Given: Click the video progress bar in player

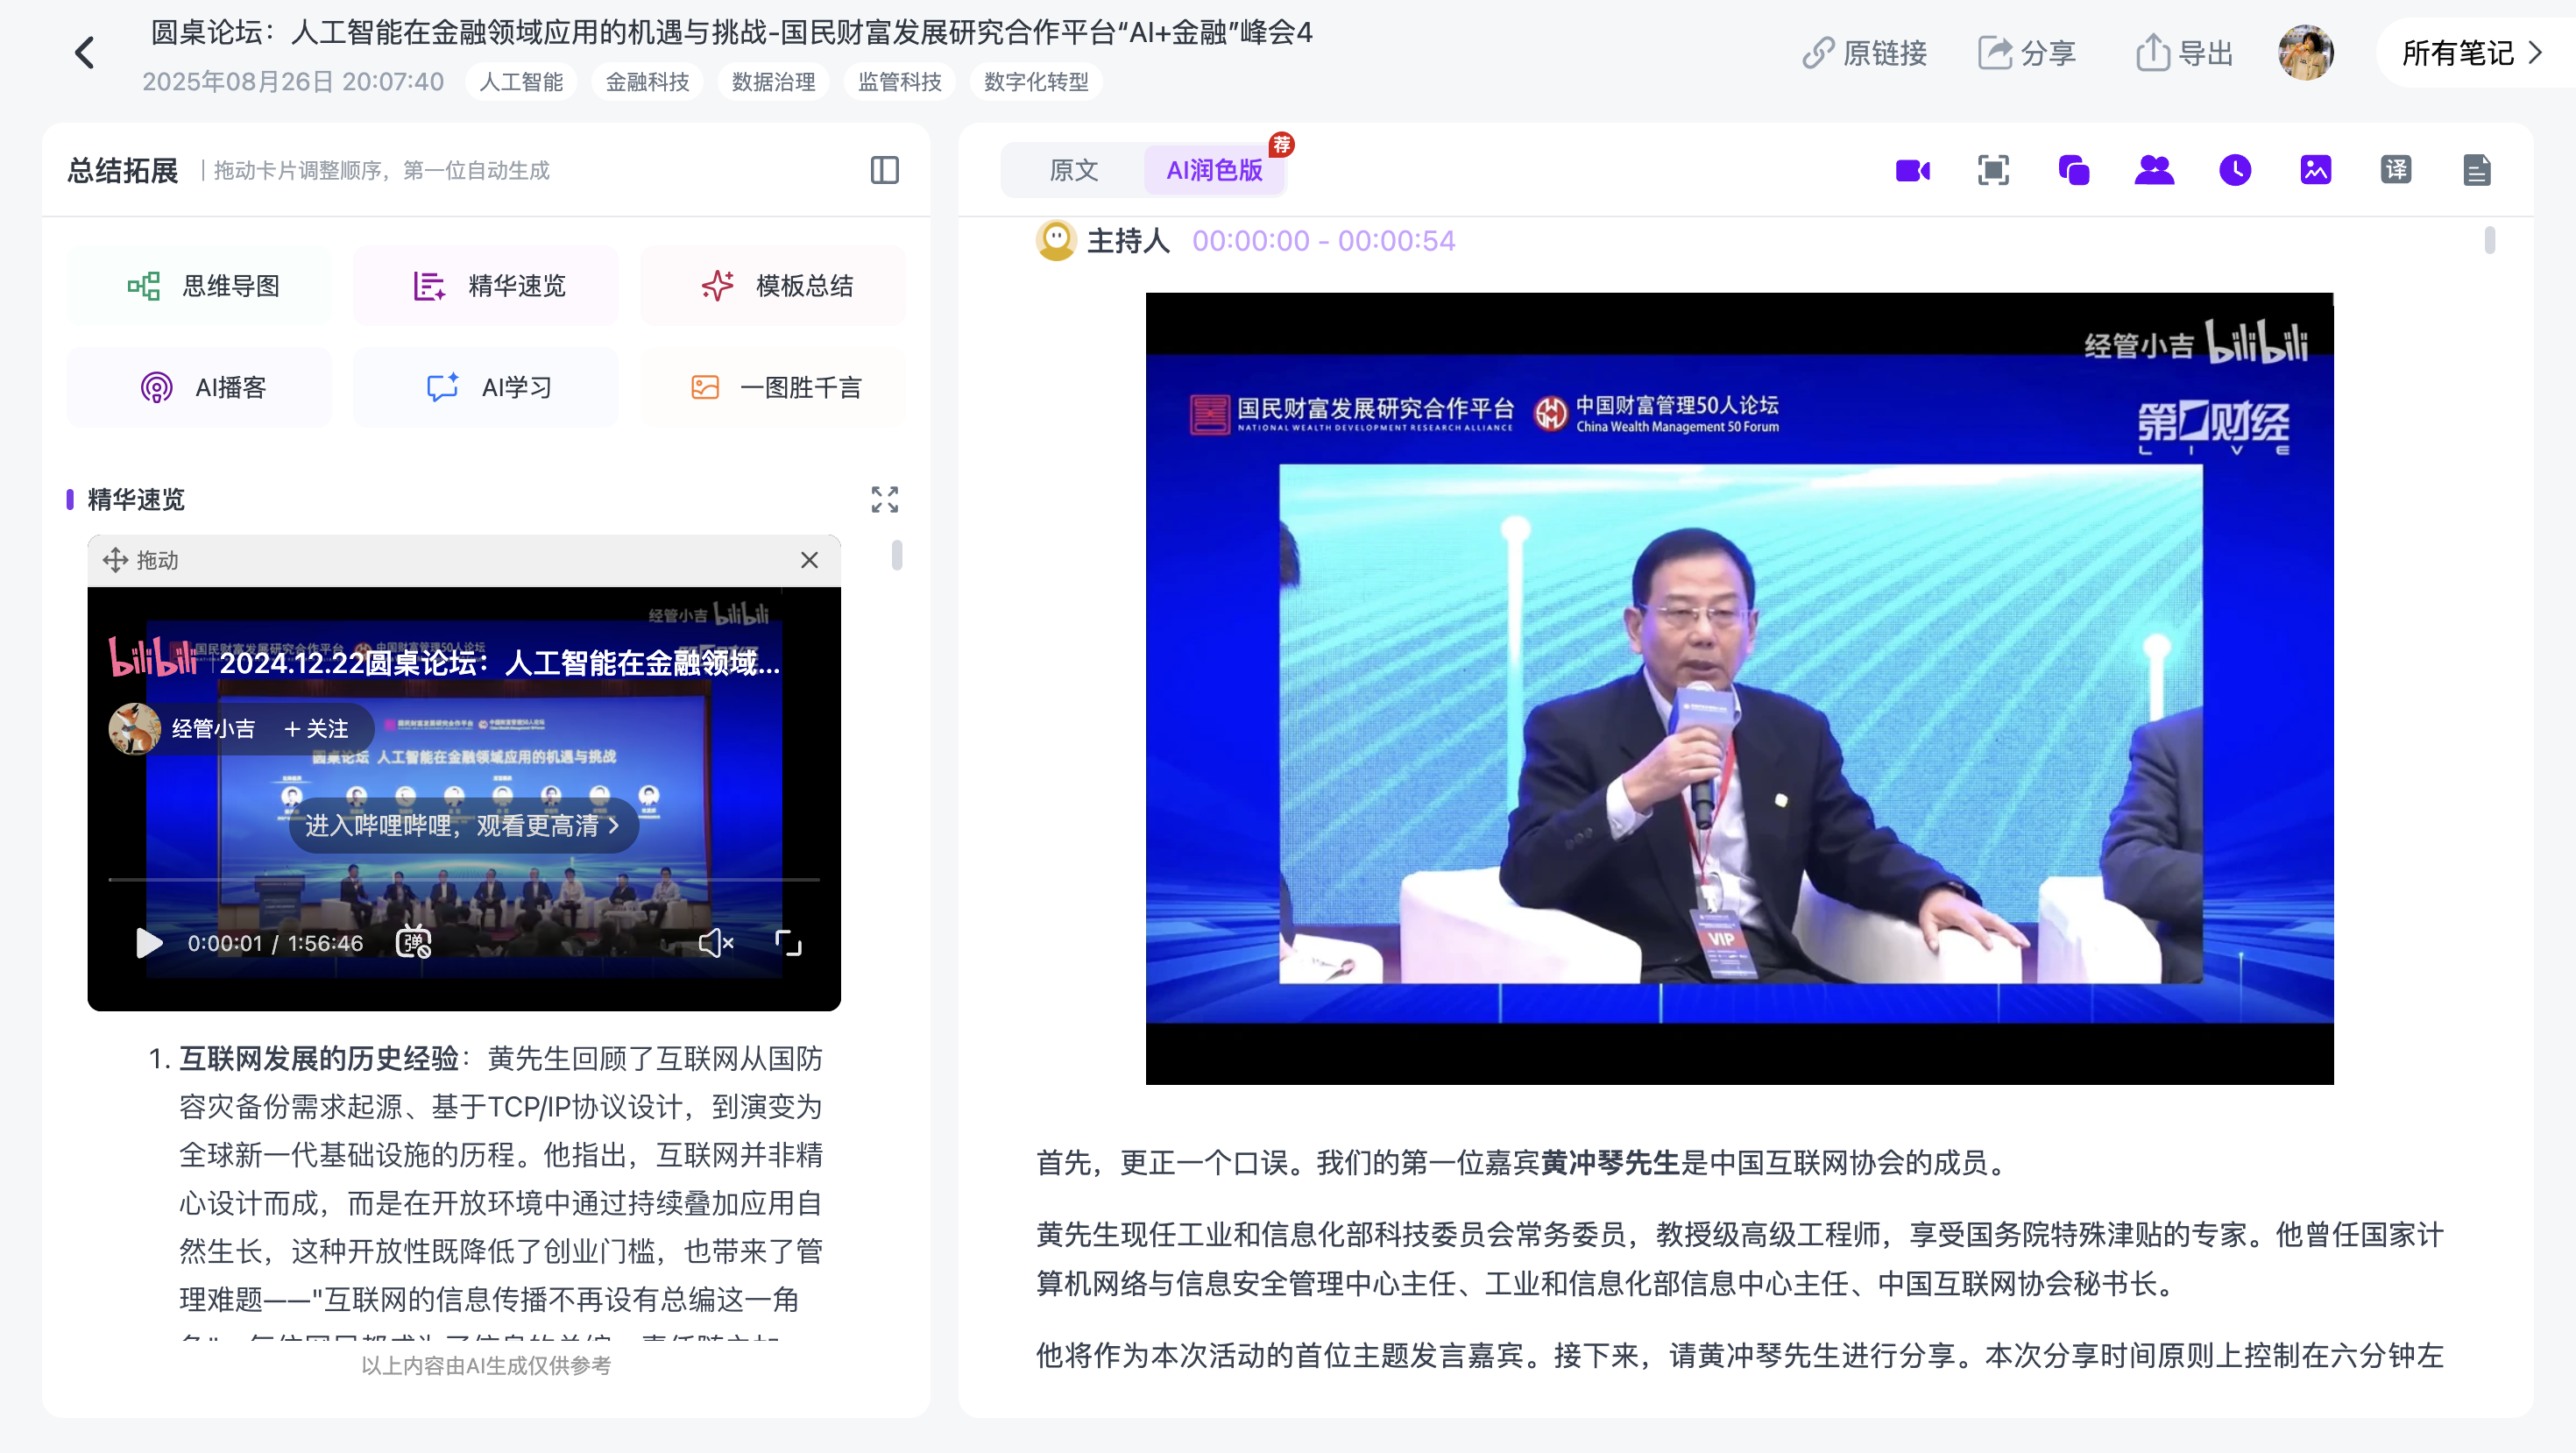Looking at the screenshot, I should pyautogui.click(x=463, y=880).
